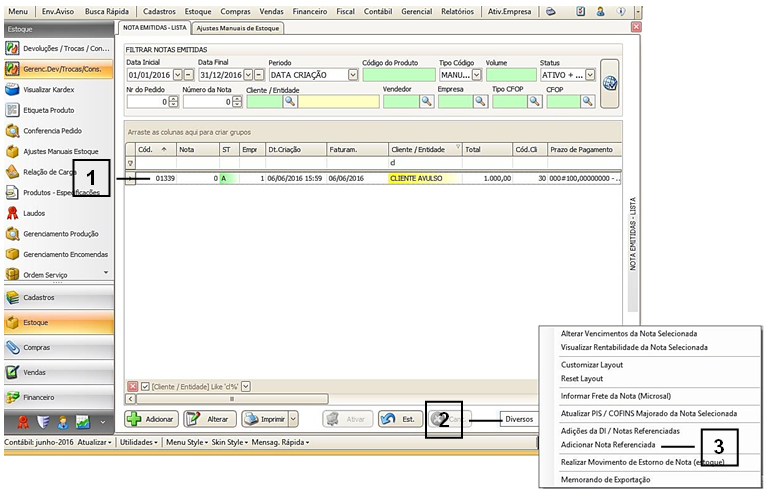766x493 pixels.
Task: Open the Data Inicial date picker dropdown
Action: (x=177, y=75)
